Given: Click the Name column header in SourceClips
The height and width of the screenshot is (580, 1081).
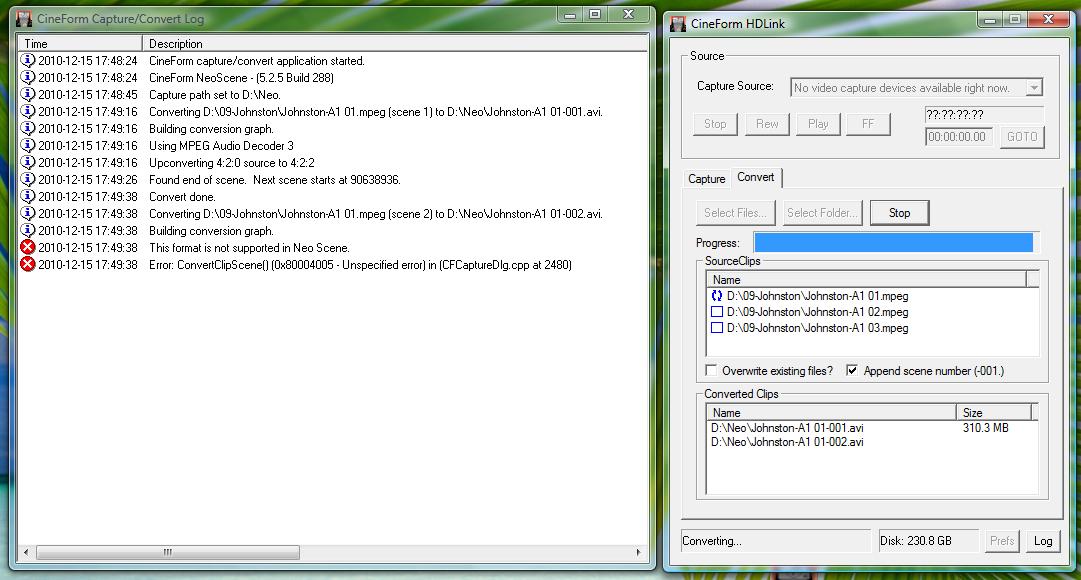Looking at the screenshot, I should point(867,279).
